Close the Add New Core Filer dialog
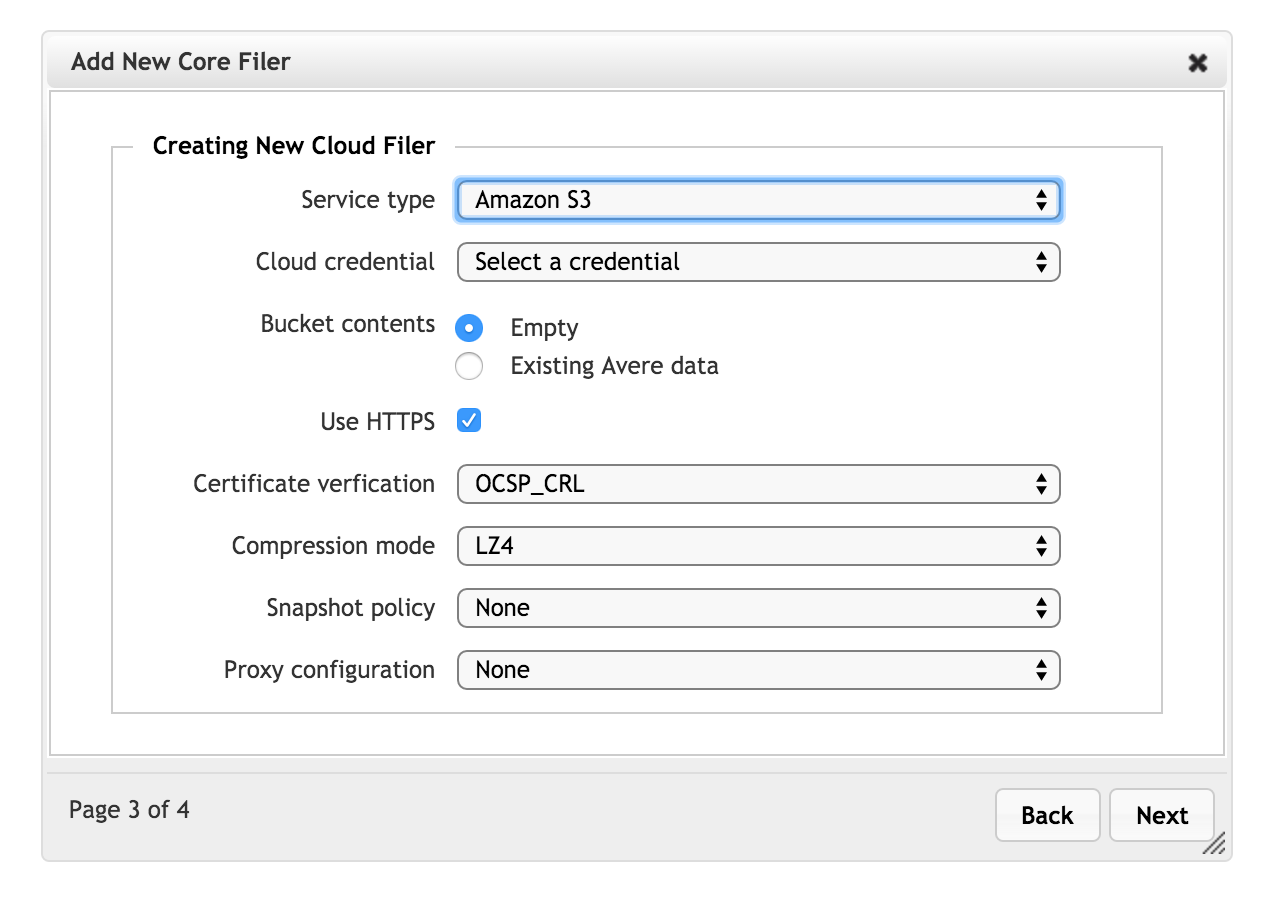Viewport: 1270px width, 897px height. point(1197,62)
